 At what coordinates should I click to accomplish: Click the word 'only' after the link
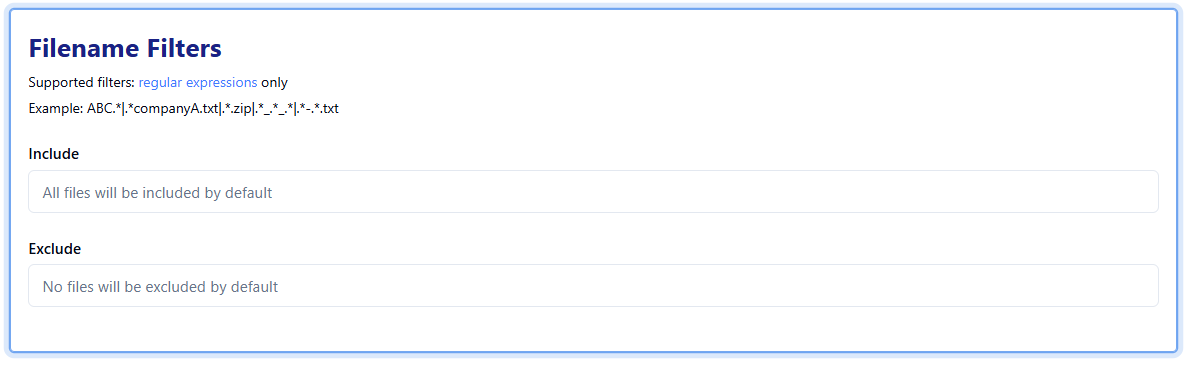274,82
